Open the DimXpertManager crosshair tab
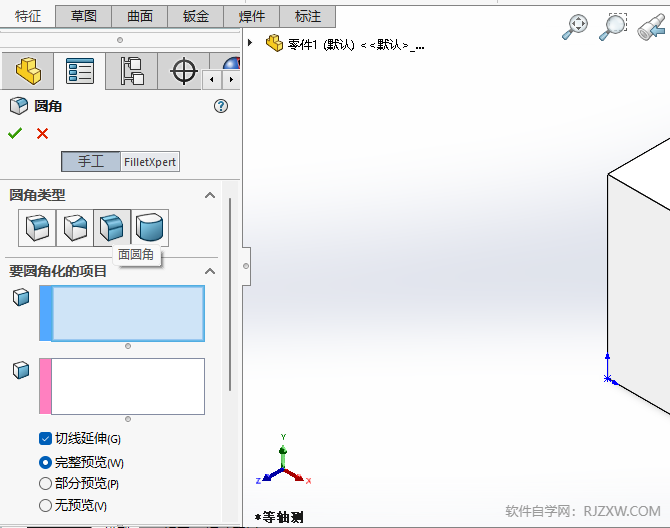Viewport: 670px width, 528px height. [184, 71]
